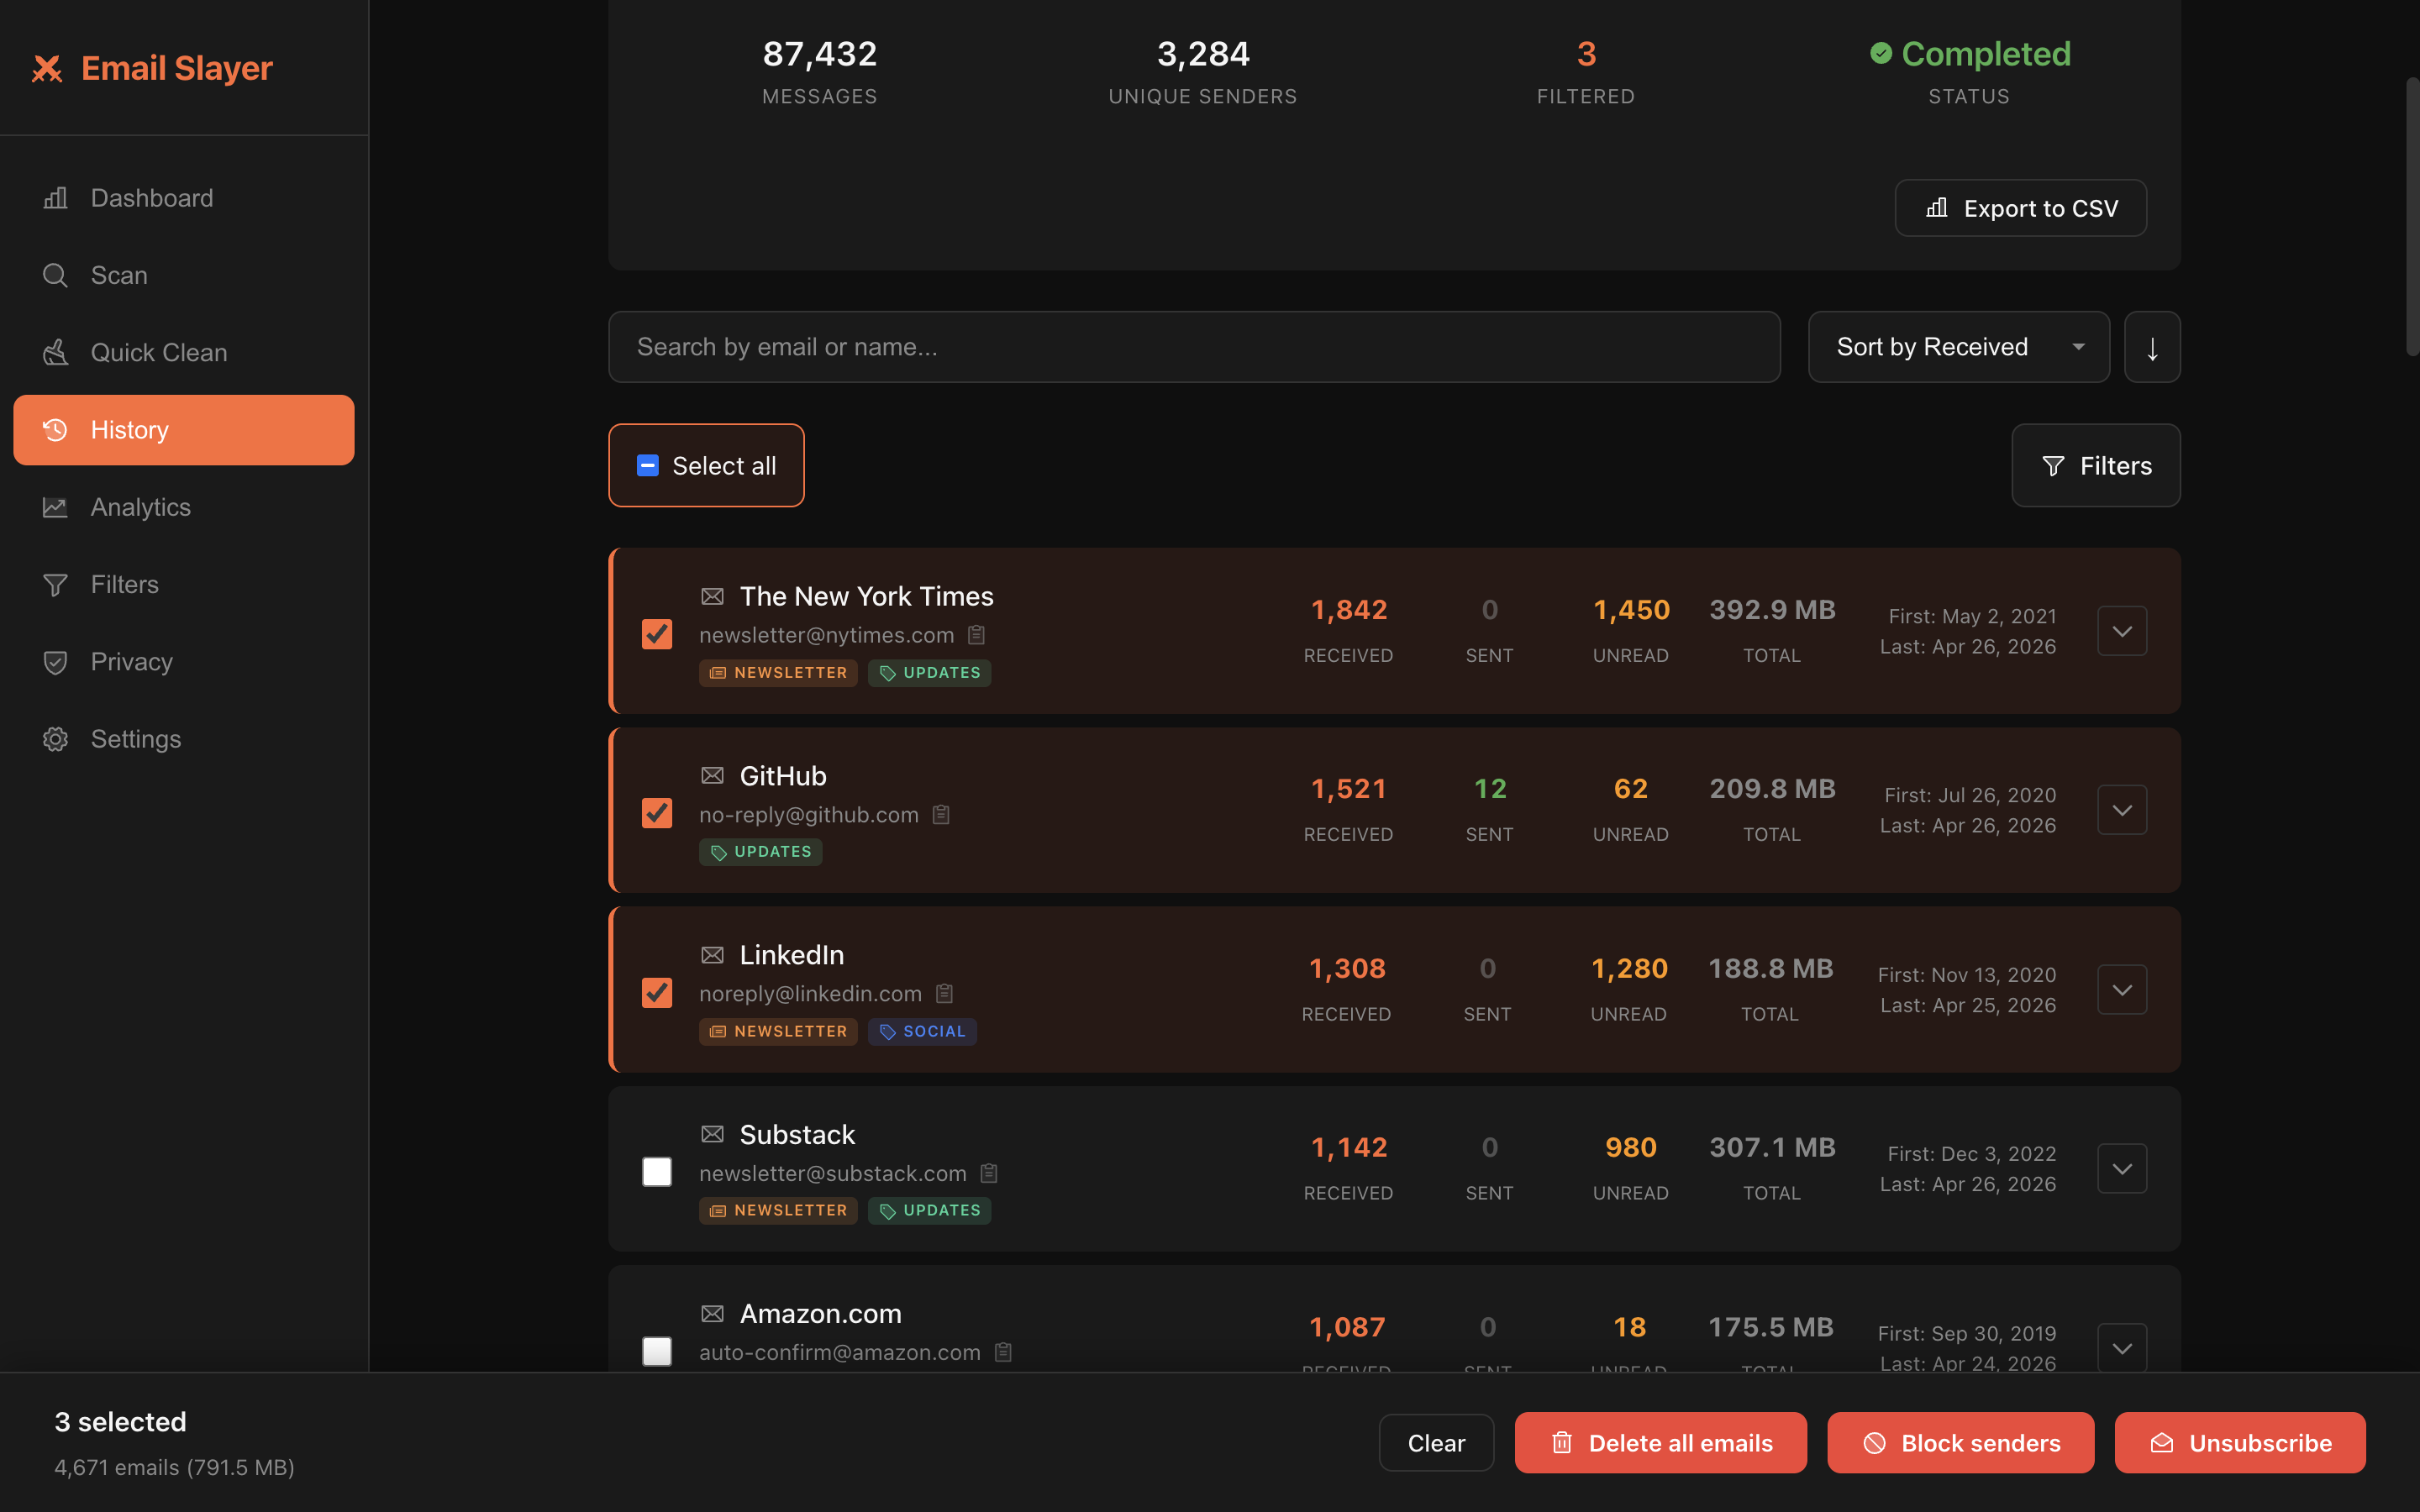Check the Amazon.com sender checkbox
This screenshot has height=1512, width=2420.
tap(657, 1351)
